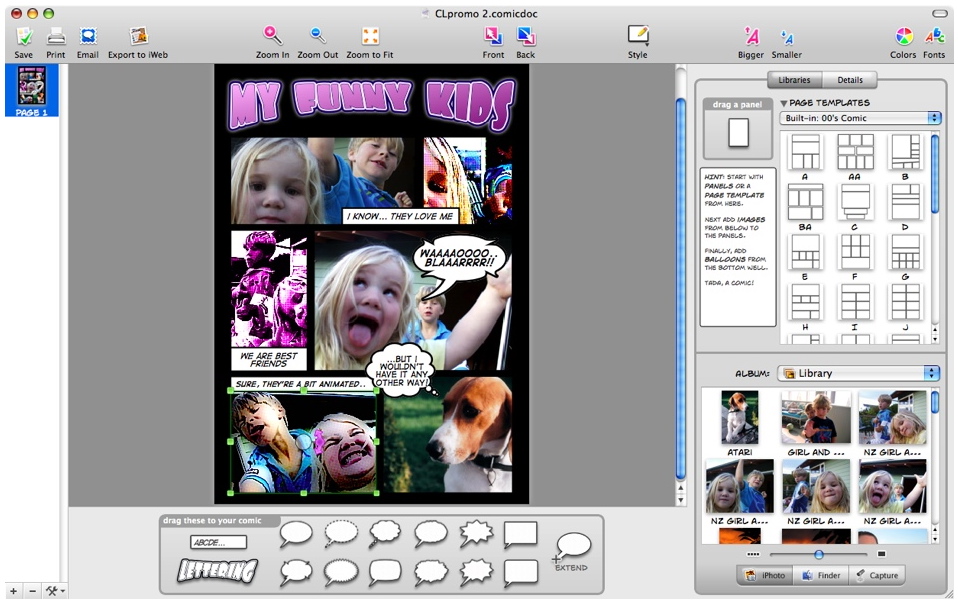Switch to the Libraries tab
This screenshot has height=601, width=958.
click(x=794, y=80)
